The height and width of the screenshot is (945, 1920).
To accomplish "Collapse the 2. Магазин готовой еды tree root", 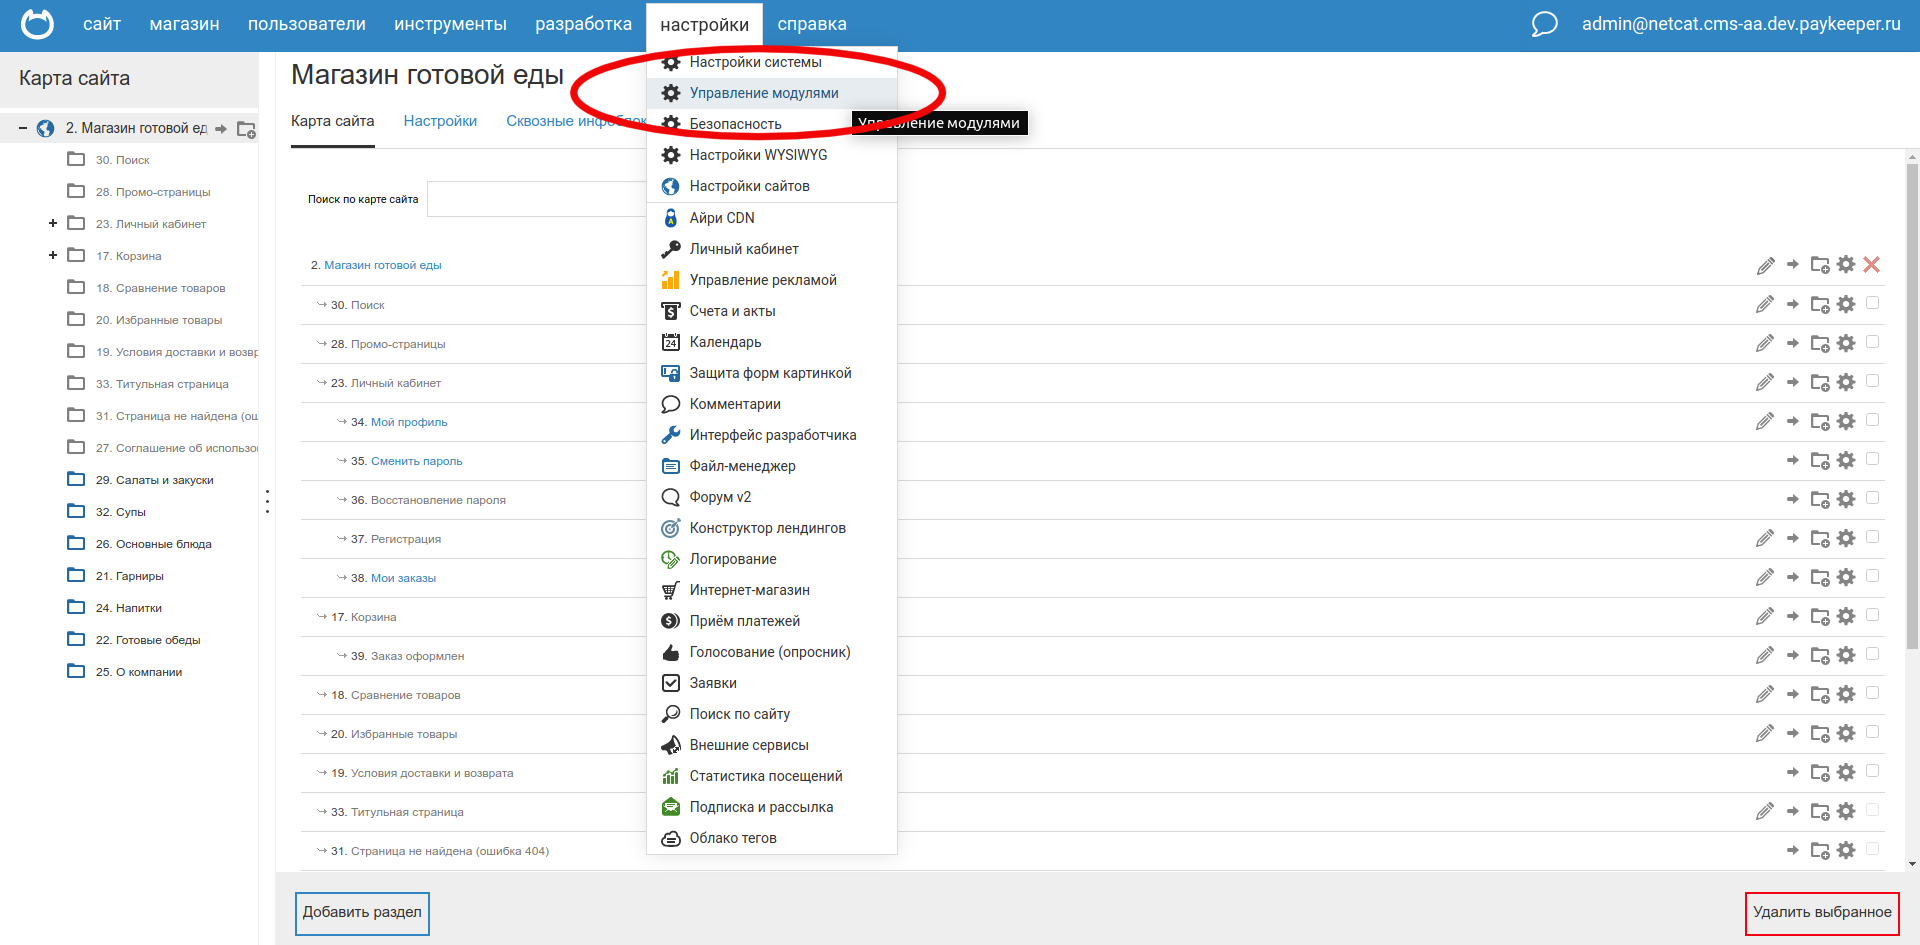I will 23,128.
